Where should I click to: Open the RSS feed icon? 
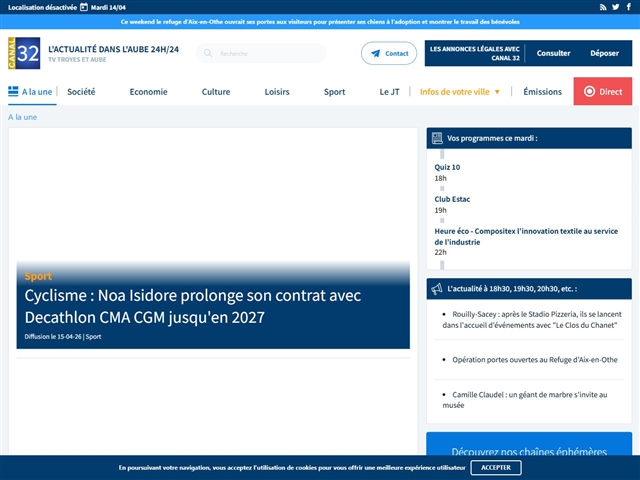(603, 7)
